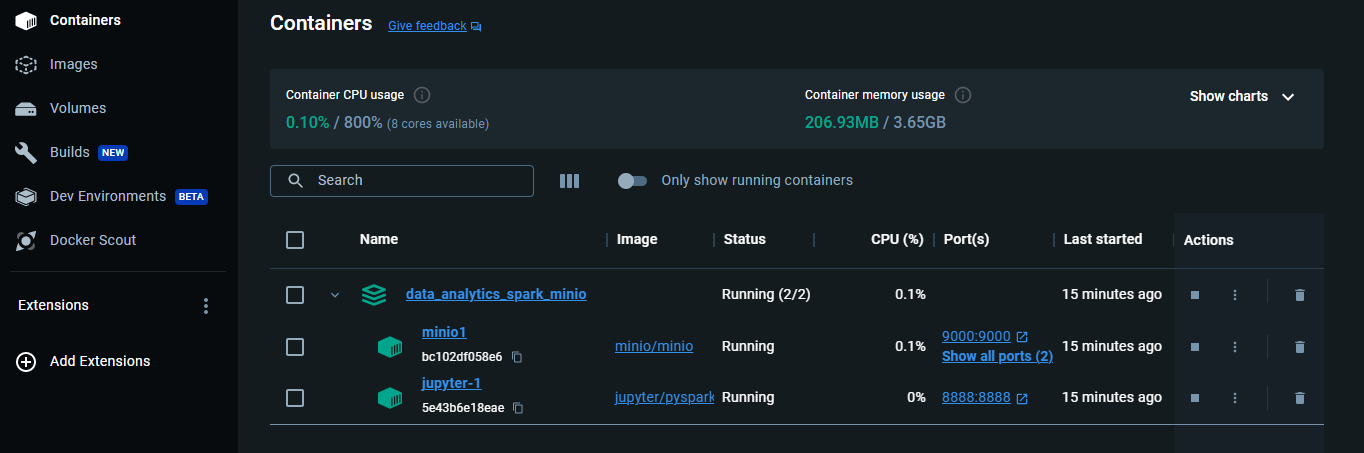
Task: Open the Images section
Action: [x=73, y=64]
